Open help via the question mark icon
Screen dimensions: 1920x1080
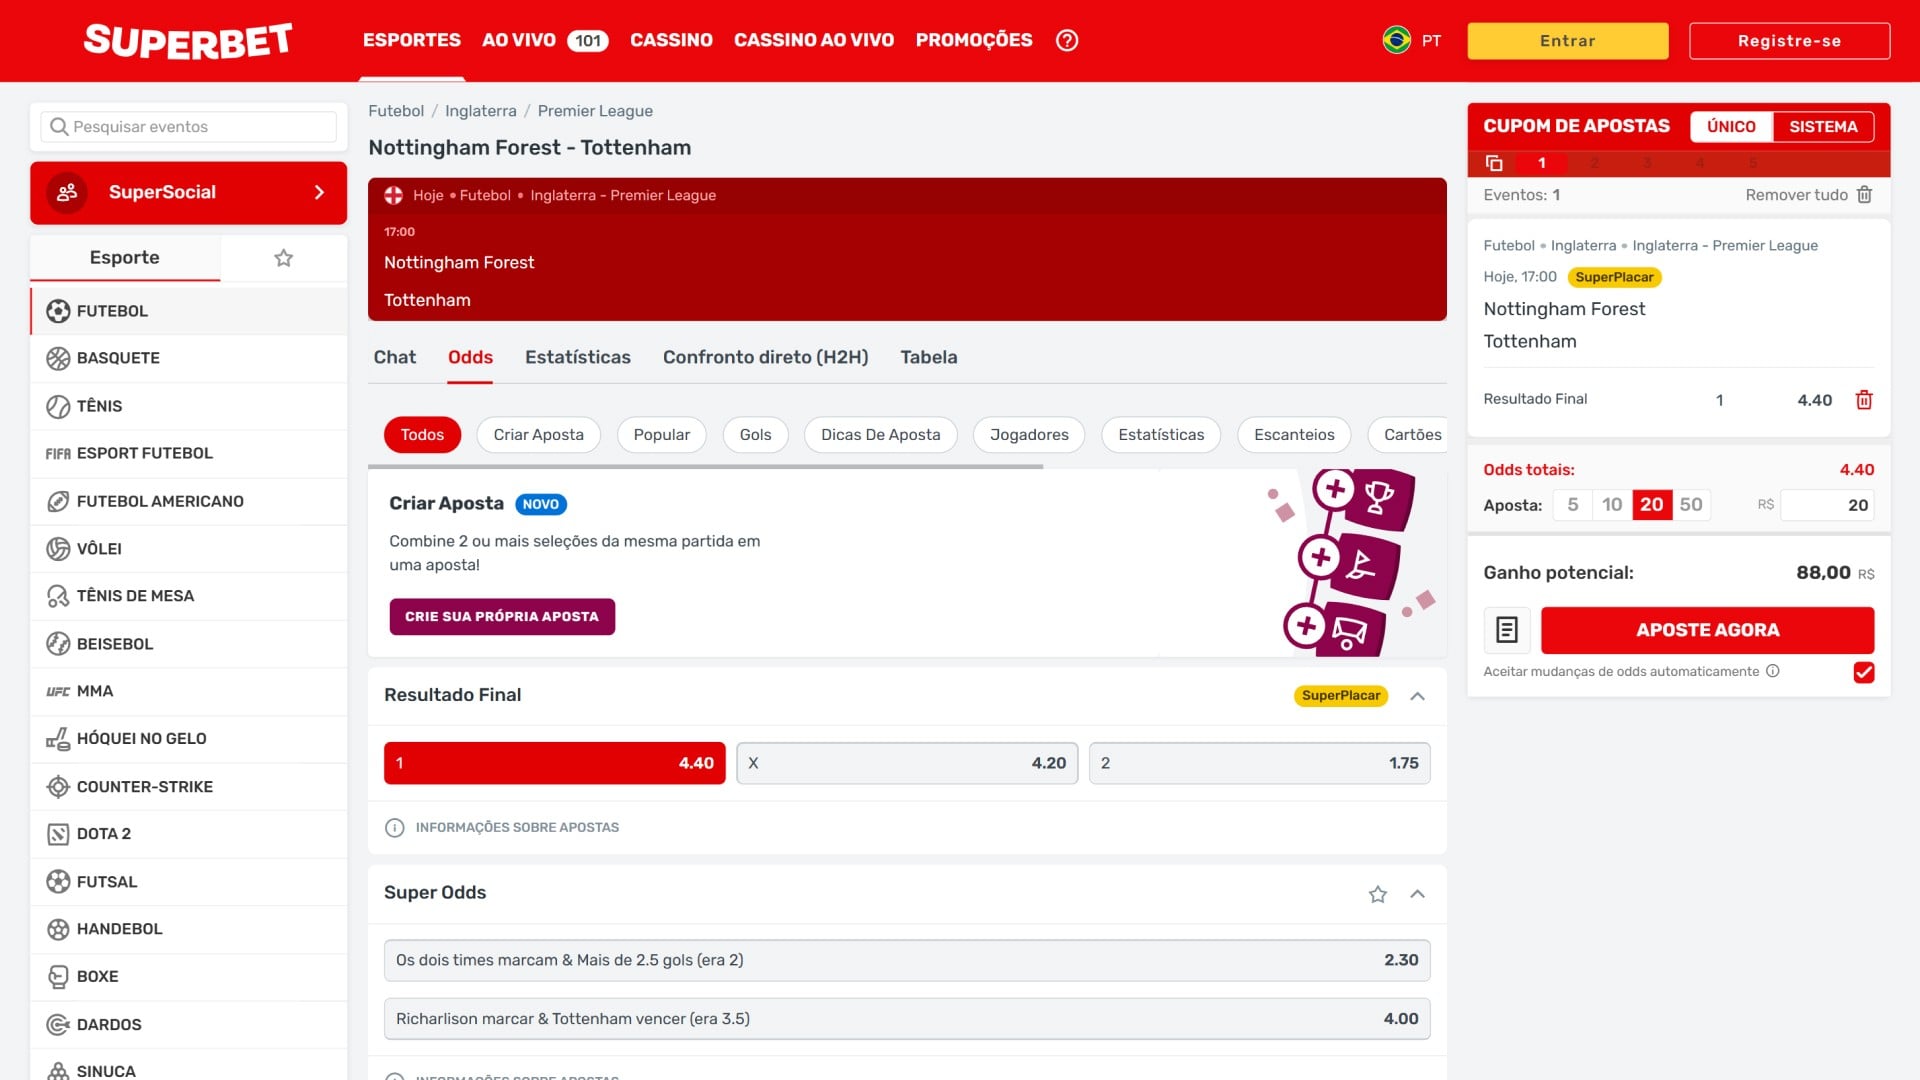click(1066, 40)
